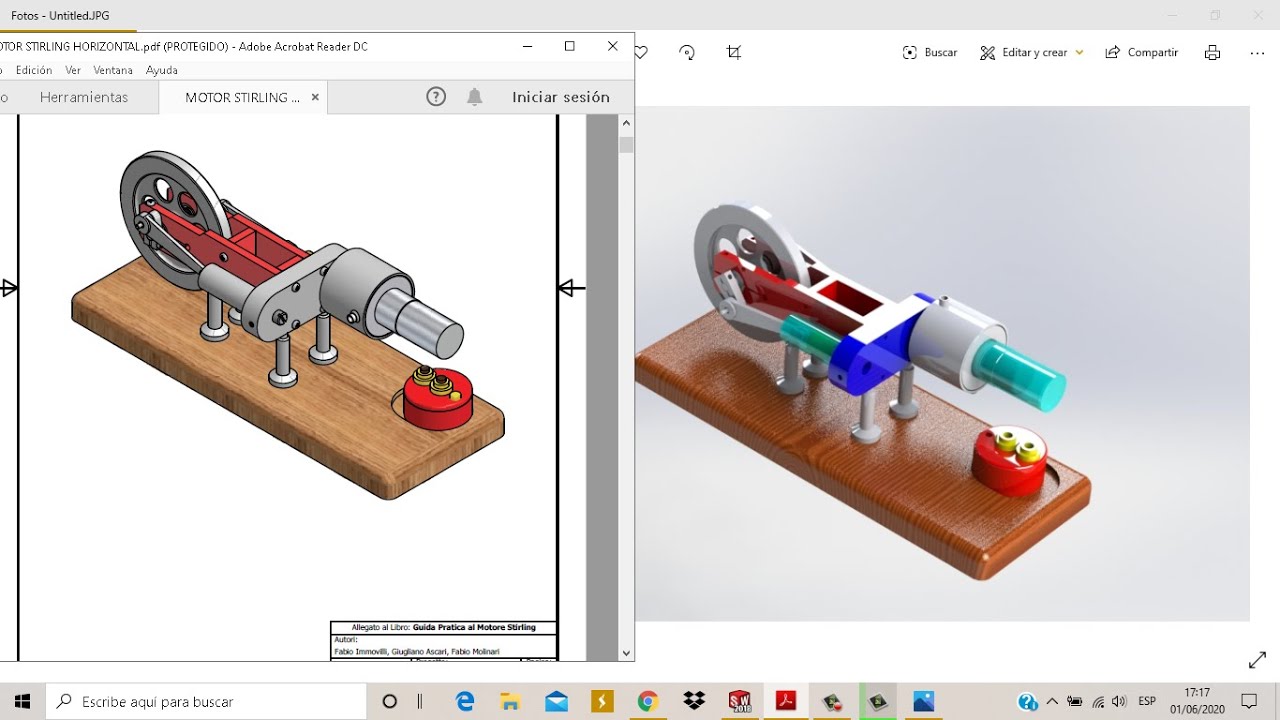Click the blue help tray icon
The height and width of the screenshot is (720, 1280).
[1027, 701]
